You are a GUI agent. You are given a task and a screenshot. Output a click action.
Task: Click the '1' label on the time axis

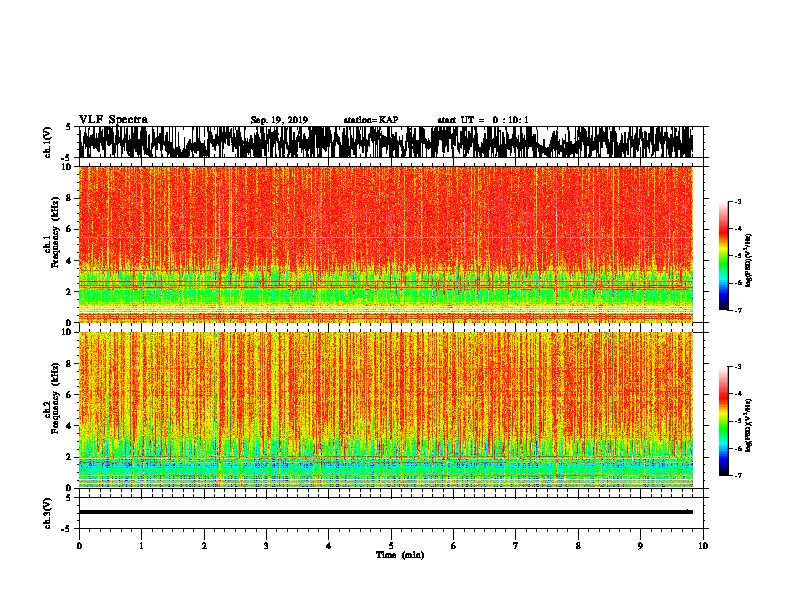point(141,546)
